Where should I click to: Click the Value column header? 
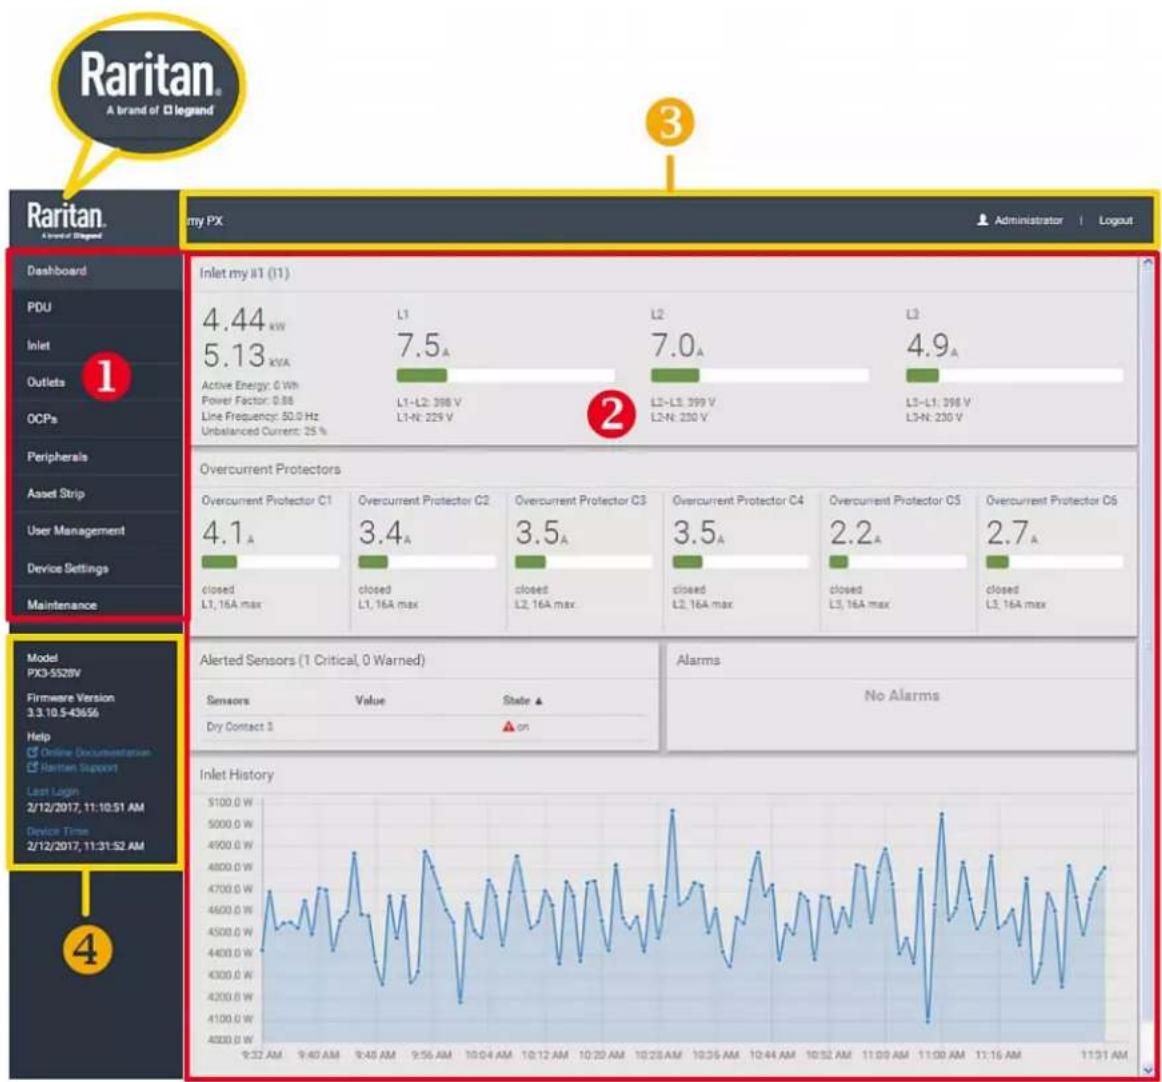coord(370,700)
